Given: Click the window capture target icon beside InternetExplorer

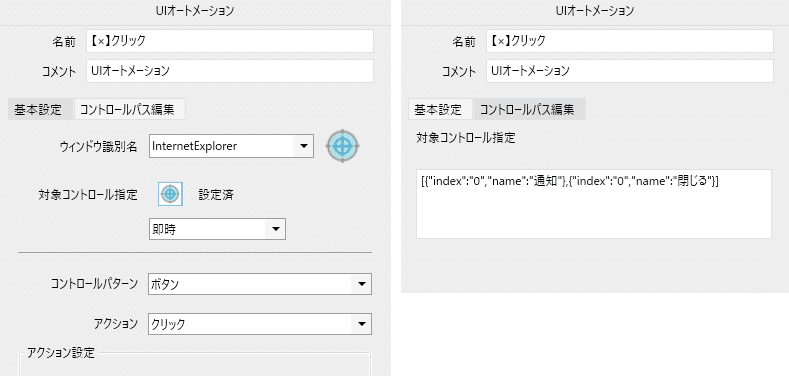Looking at the screenshot, I should [x=342, y=146].
